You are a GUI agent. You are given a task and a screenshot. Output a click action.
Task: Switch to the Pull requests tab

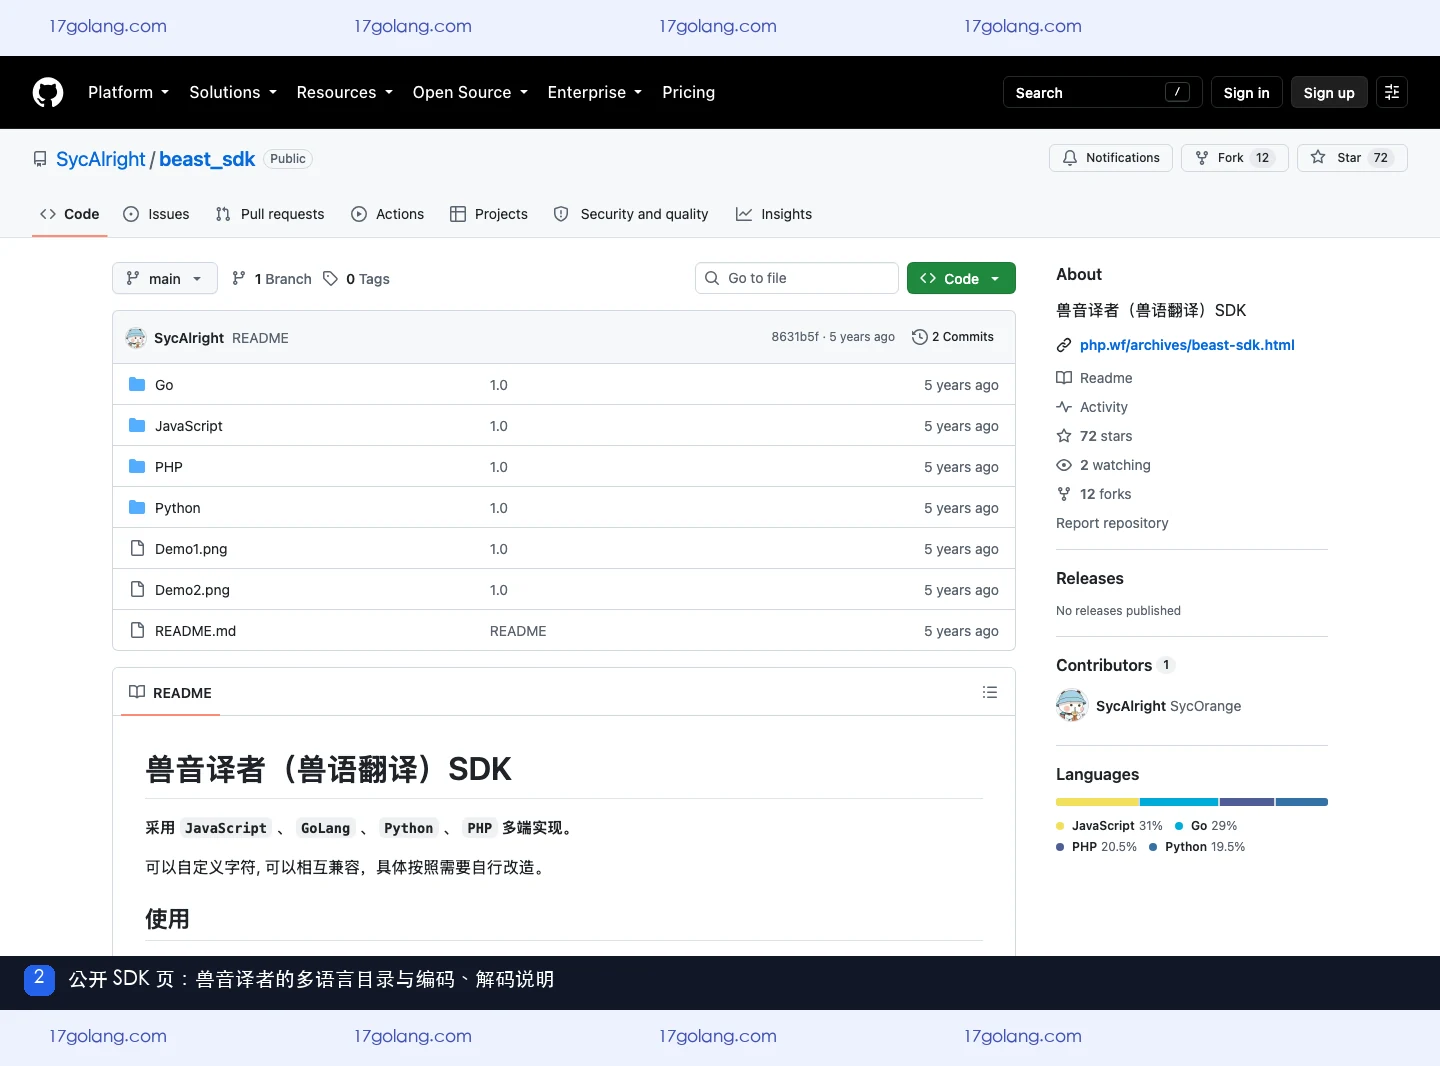click(270, 214)
